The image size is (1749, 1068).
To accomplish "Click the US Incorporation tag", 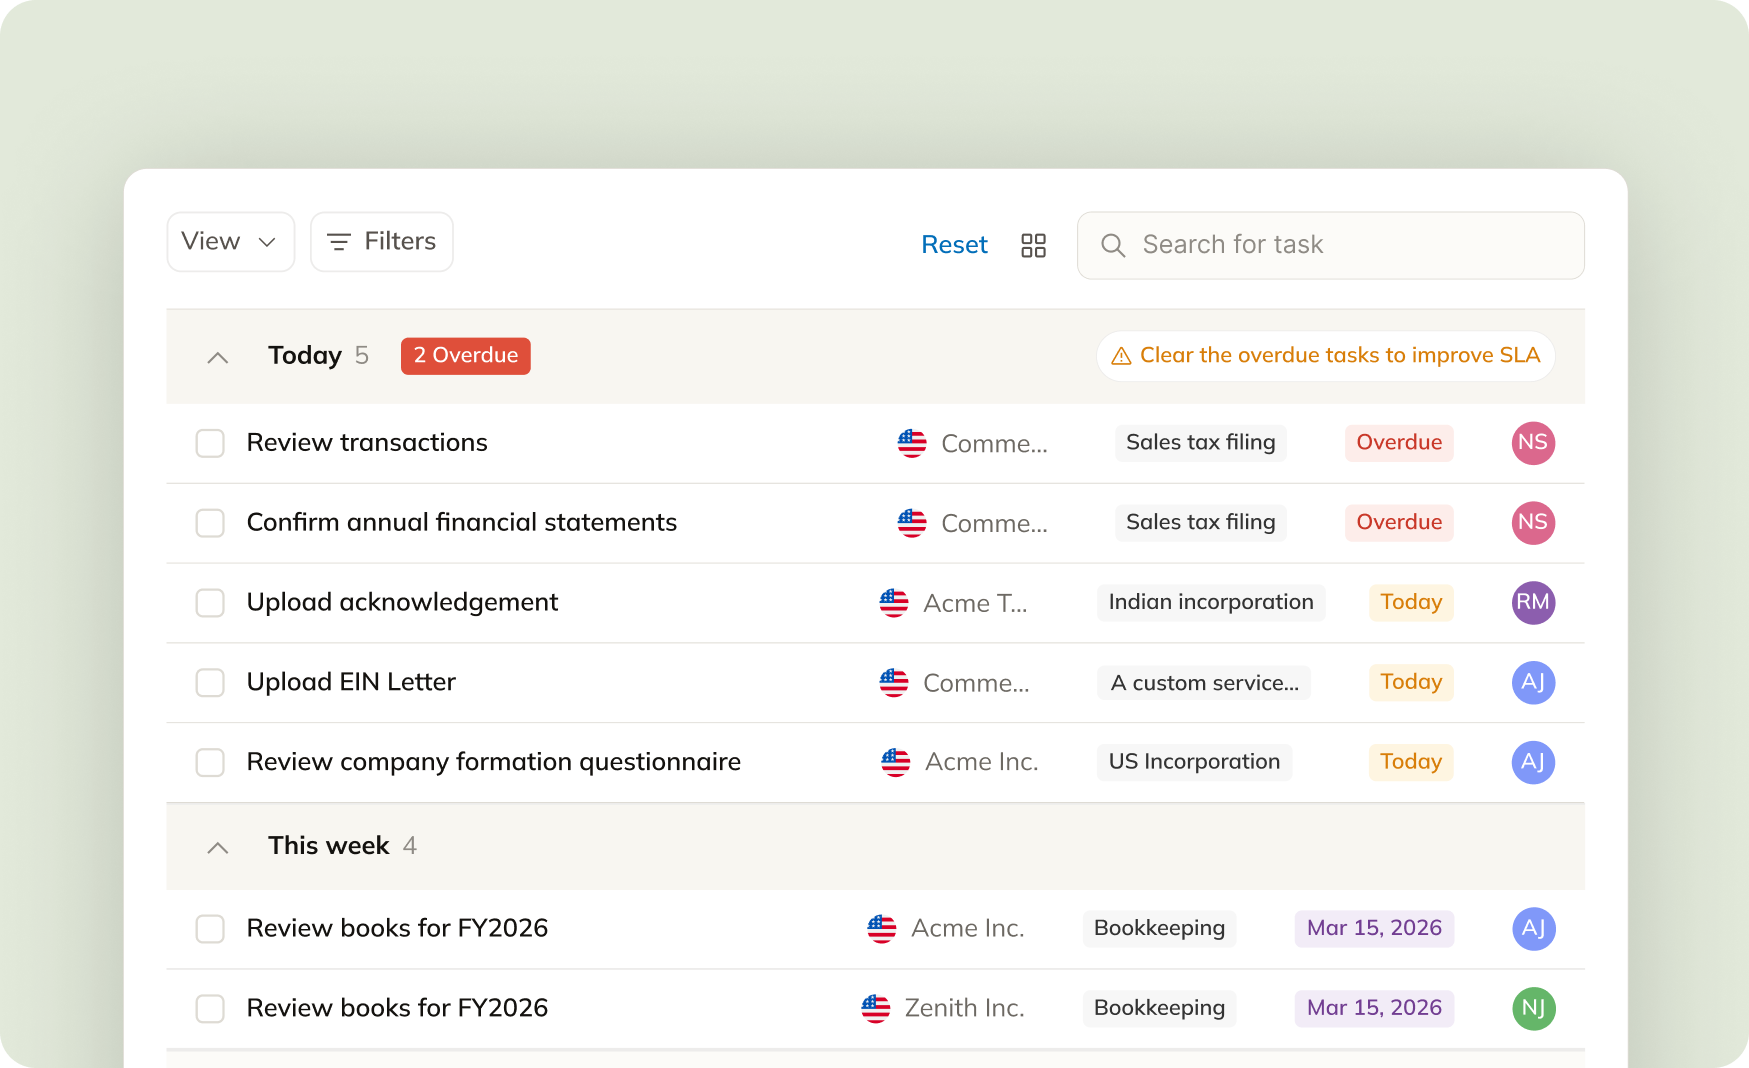I will tap(1194, 763).
